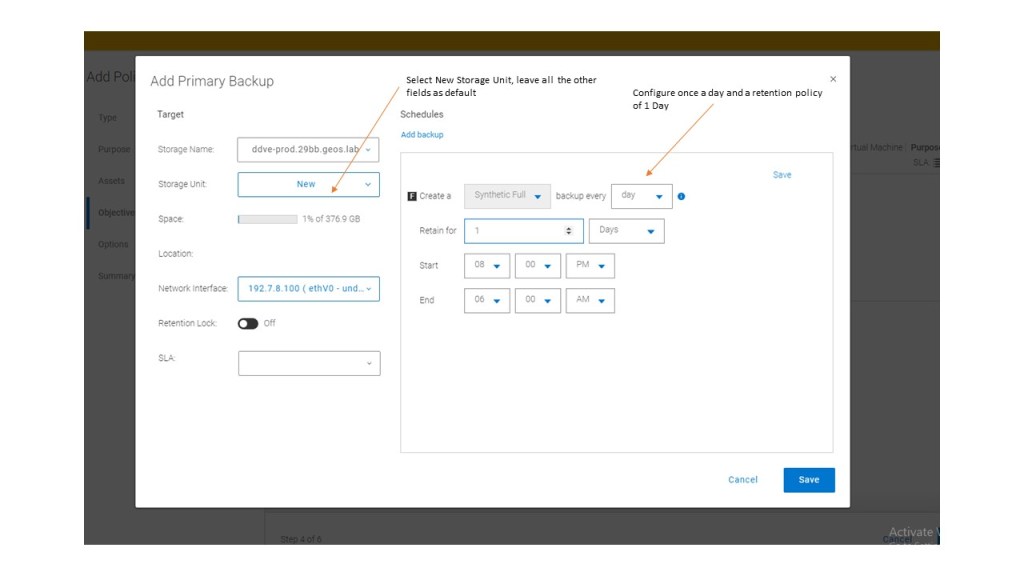Click the blue Save button
This screenshot has width=1024, height=576.
(x=809, y=480)
